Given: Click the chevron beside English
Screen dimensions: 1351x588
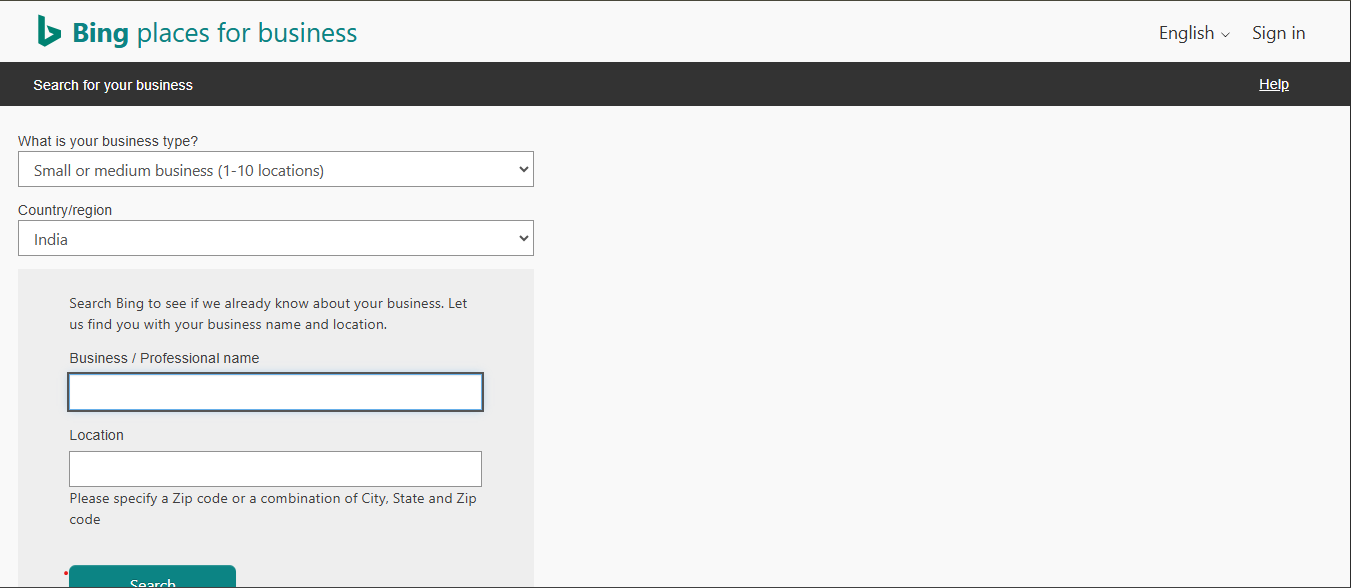Looking at the screenshot, I should click(x=1225, y=35).
